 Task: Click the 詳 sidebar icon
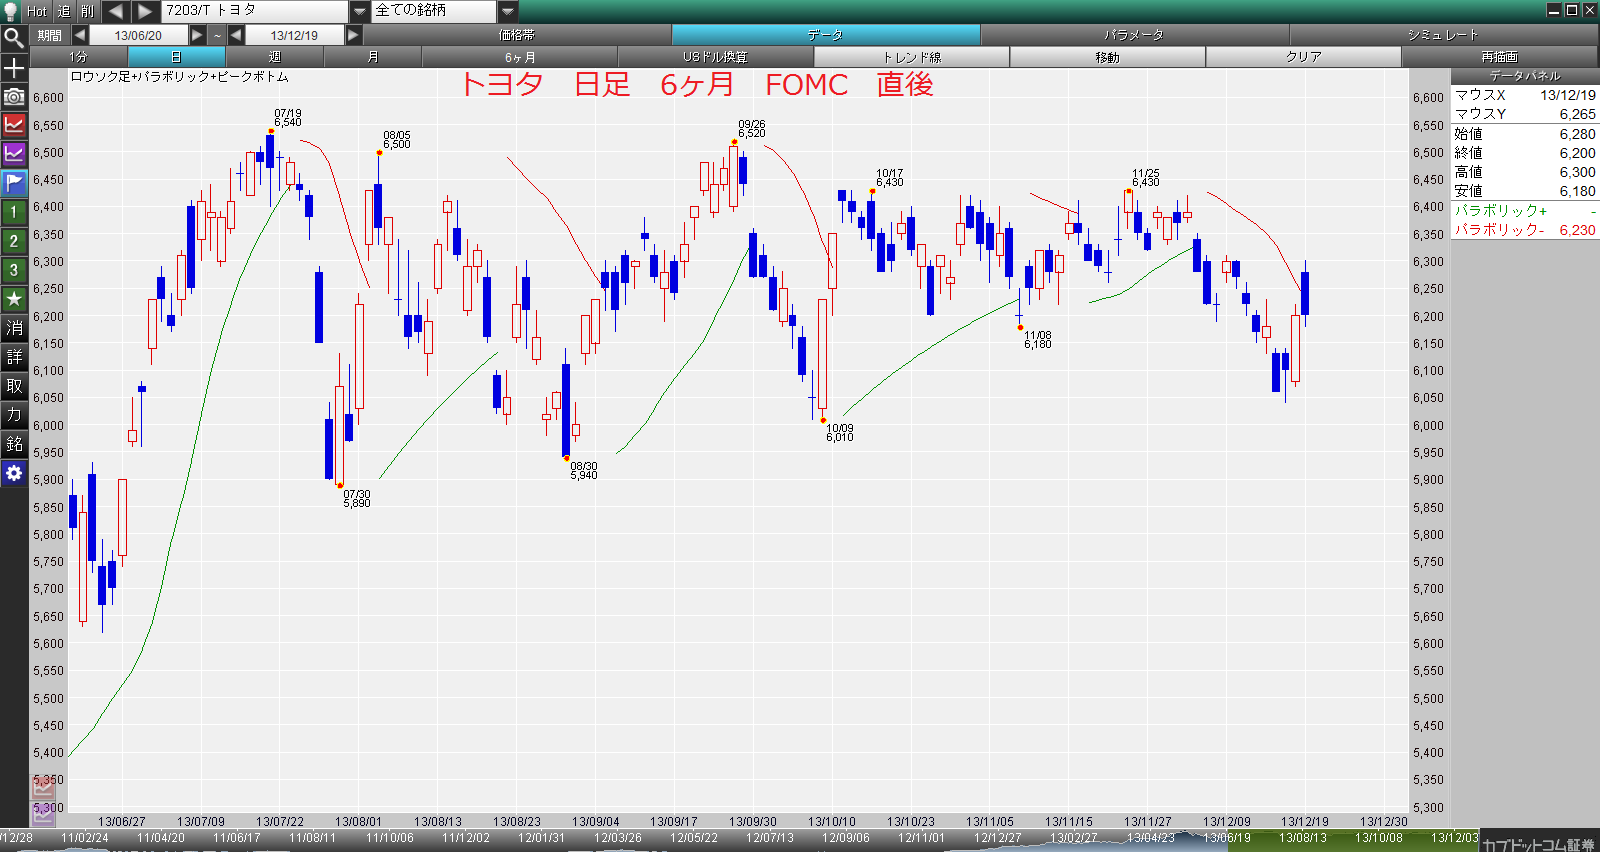[x=14, y=357]
